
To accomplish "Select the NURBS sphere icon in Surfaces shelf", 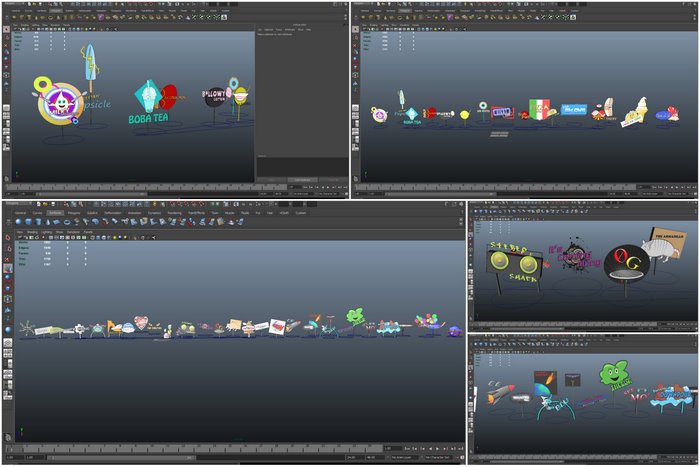I will tap(18, 221).
